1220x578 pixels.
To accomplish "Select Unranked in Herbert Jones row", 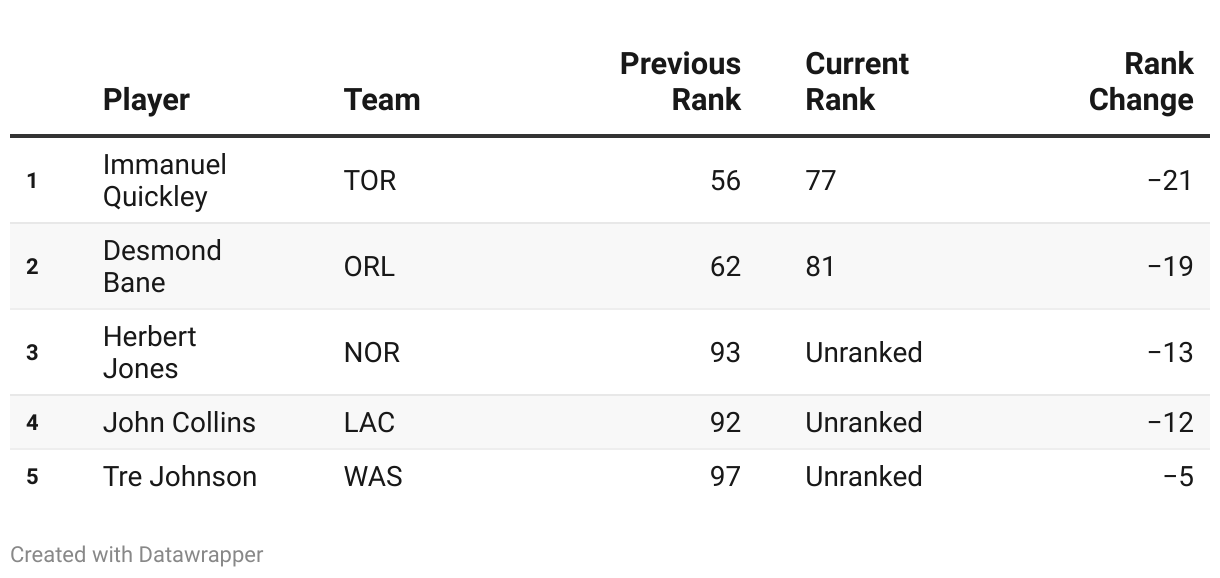I will 864,352.
